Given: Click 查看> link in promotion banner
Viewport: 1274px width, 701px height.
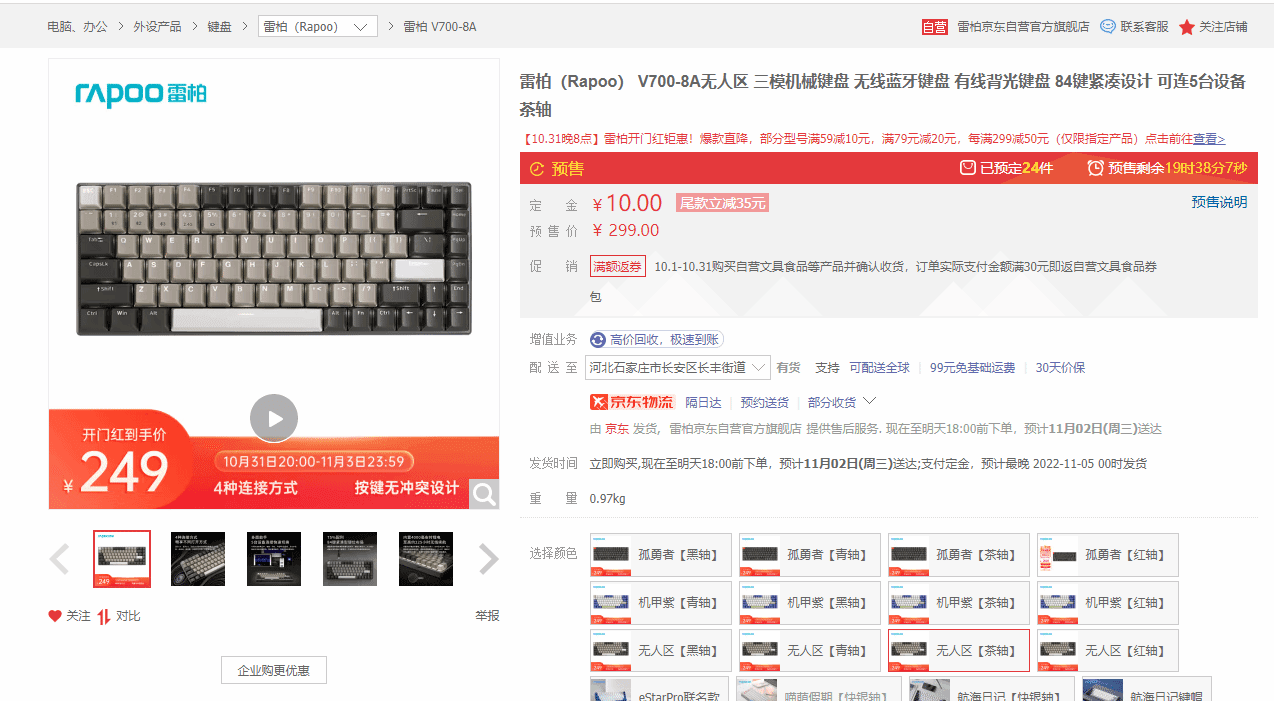Looking at the screenshot, I should 1209,139.
